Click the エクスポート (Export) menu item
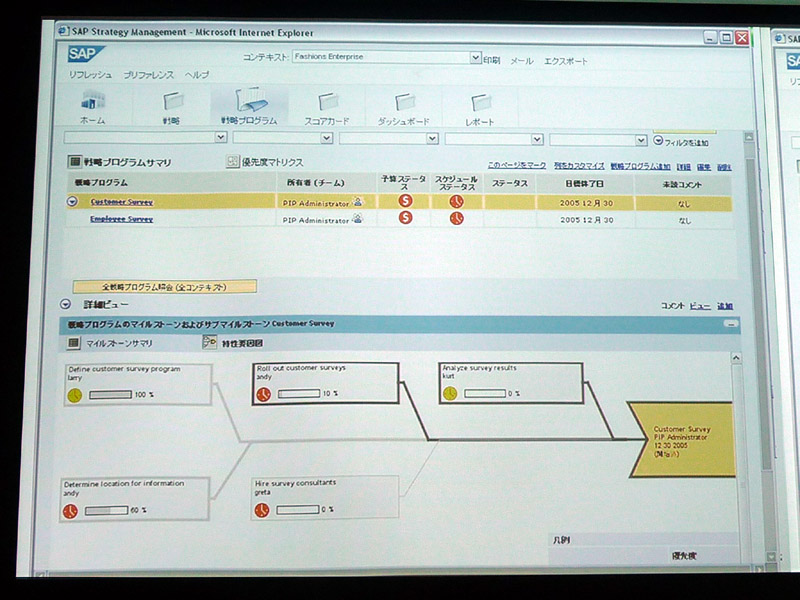This screenshot has width=800, height=600. click(566, 61)
